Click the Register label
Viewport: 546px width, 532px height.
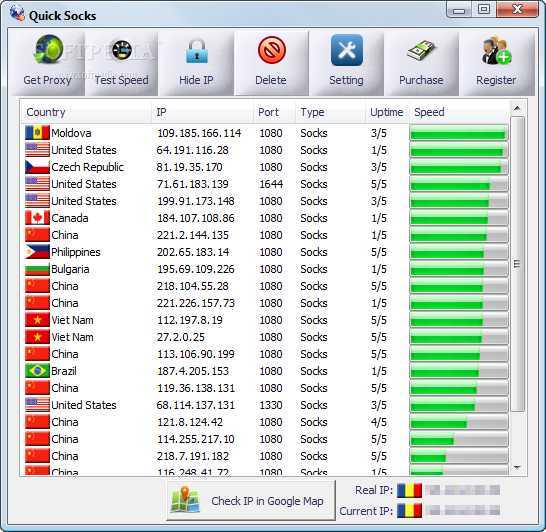496,80
